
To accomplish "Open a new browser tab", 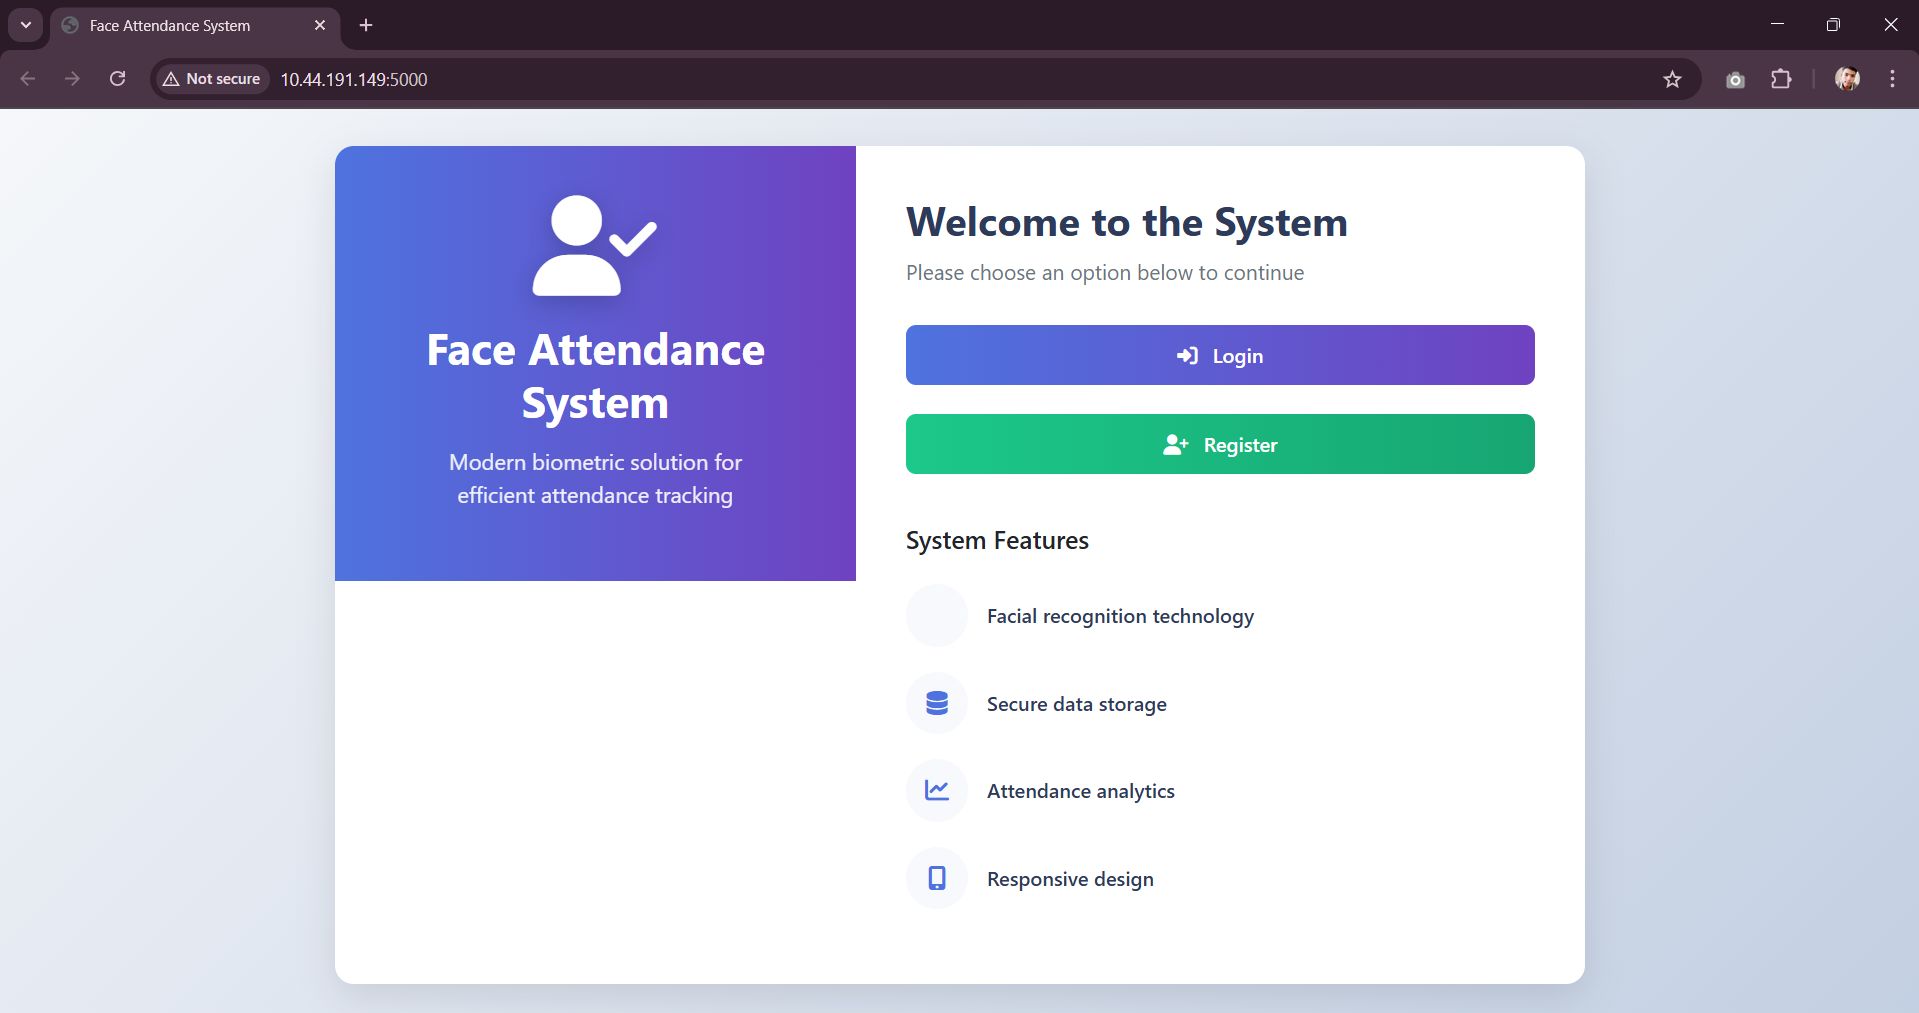I will [366, 25].
